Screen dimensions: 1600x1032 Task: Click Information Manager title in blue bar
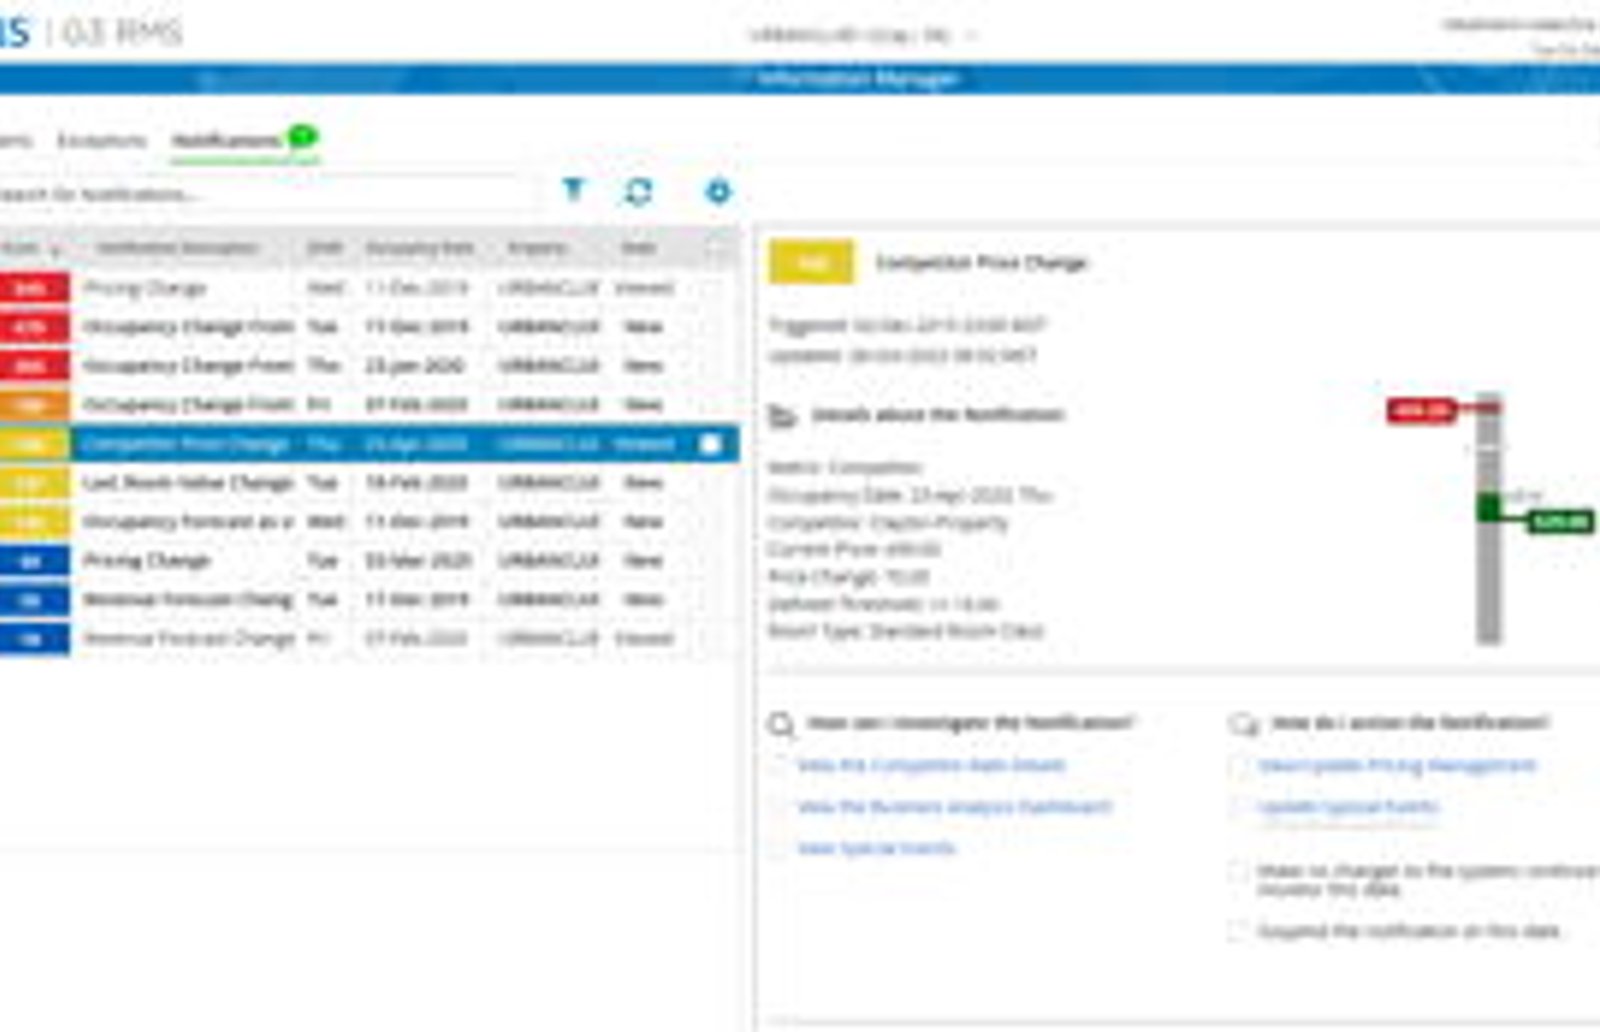[x=858, y=78]
